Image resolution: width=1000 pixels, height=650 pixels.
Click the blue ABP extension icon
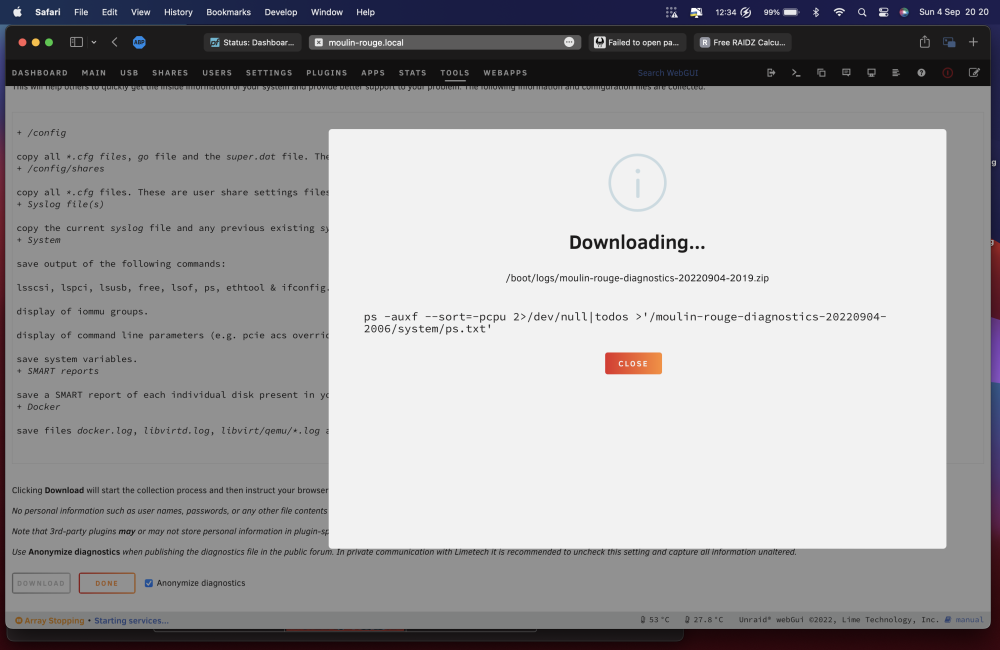point(139,42)
